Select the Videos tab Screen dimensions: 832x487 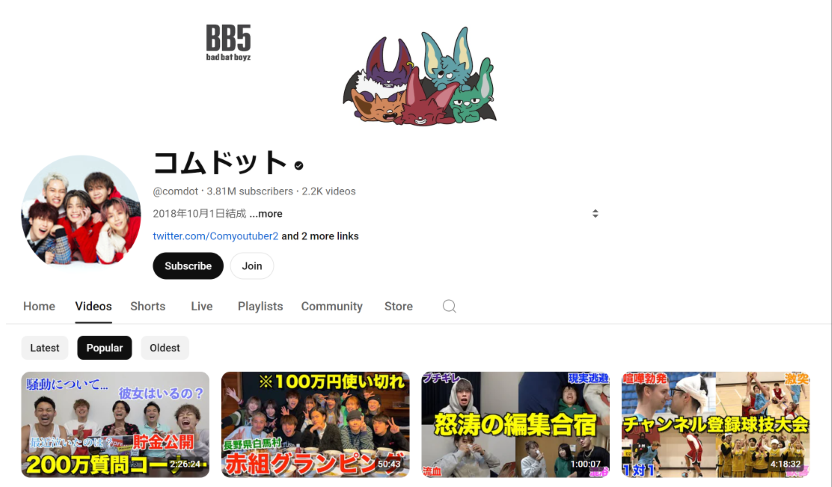93,306
